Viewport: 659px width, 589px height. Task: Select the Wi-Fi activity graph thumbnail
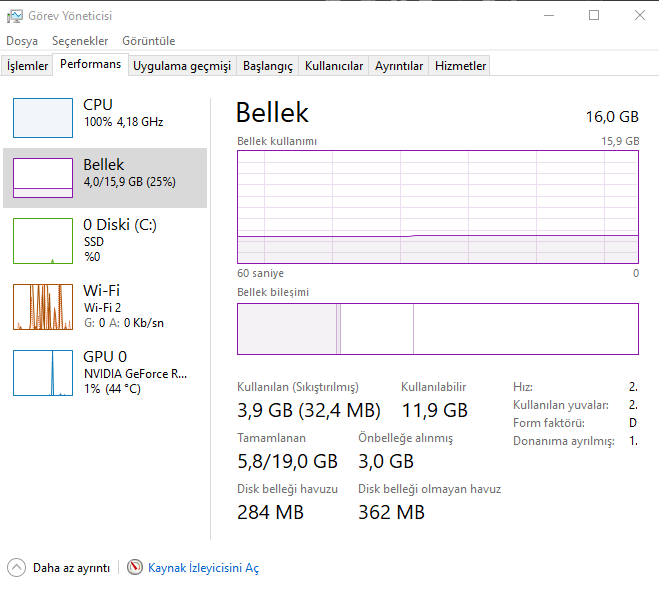pyautogui.click(x=43, y=306)
